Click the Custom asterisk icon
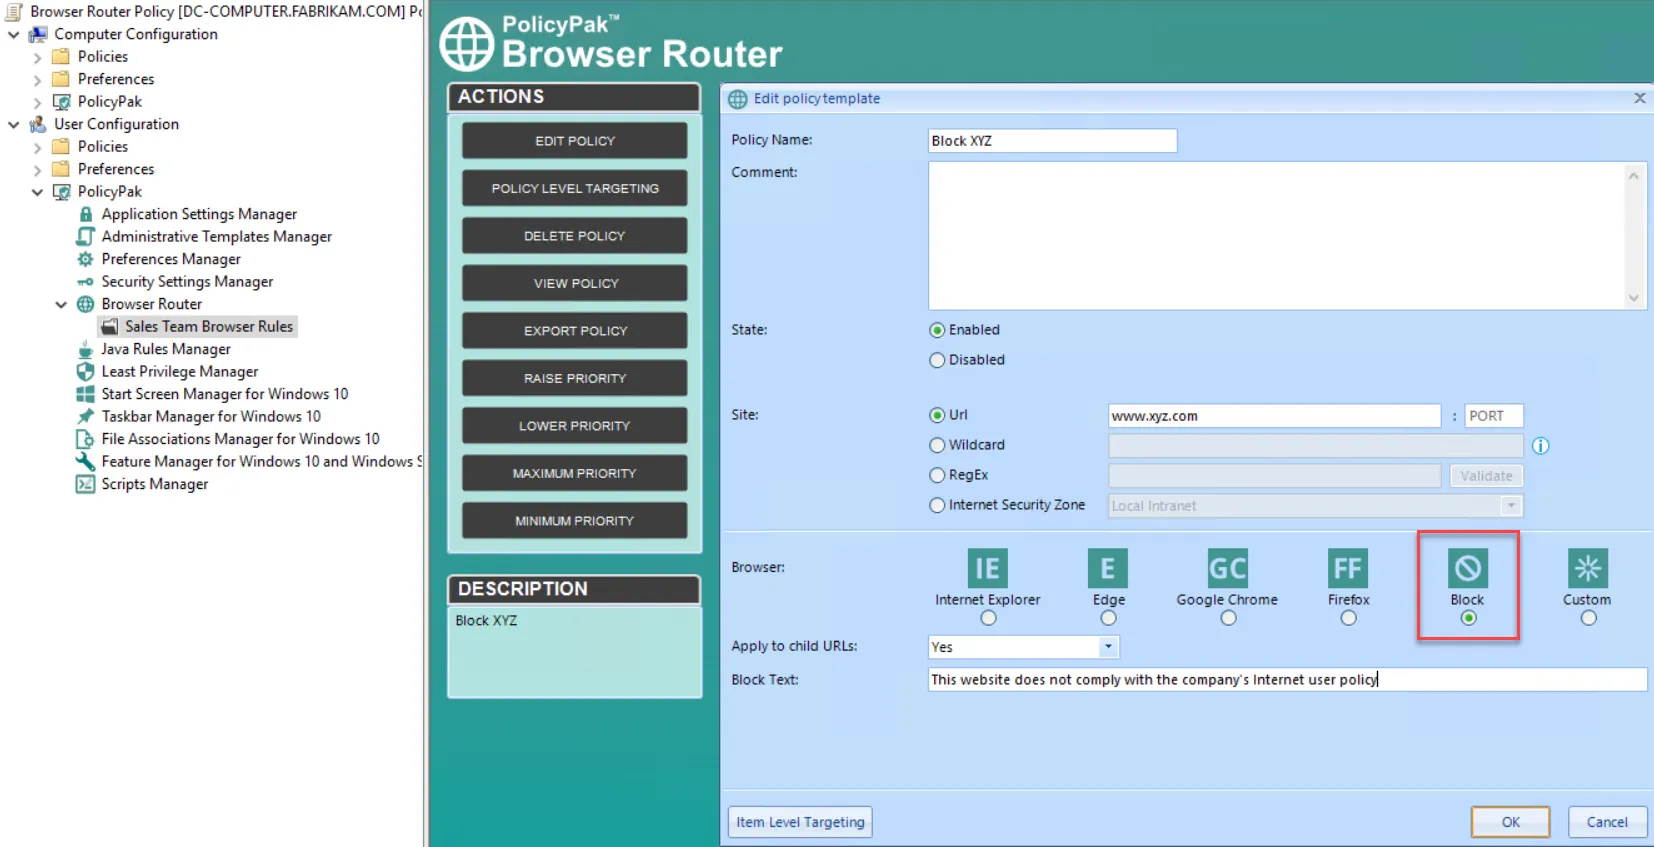 [1588, 568]
